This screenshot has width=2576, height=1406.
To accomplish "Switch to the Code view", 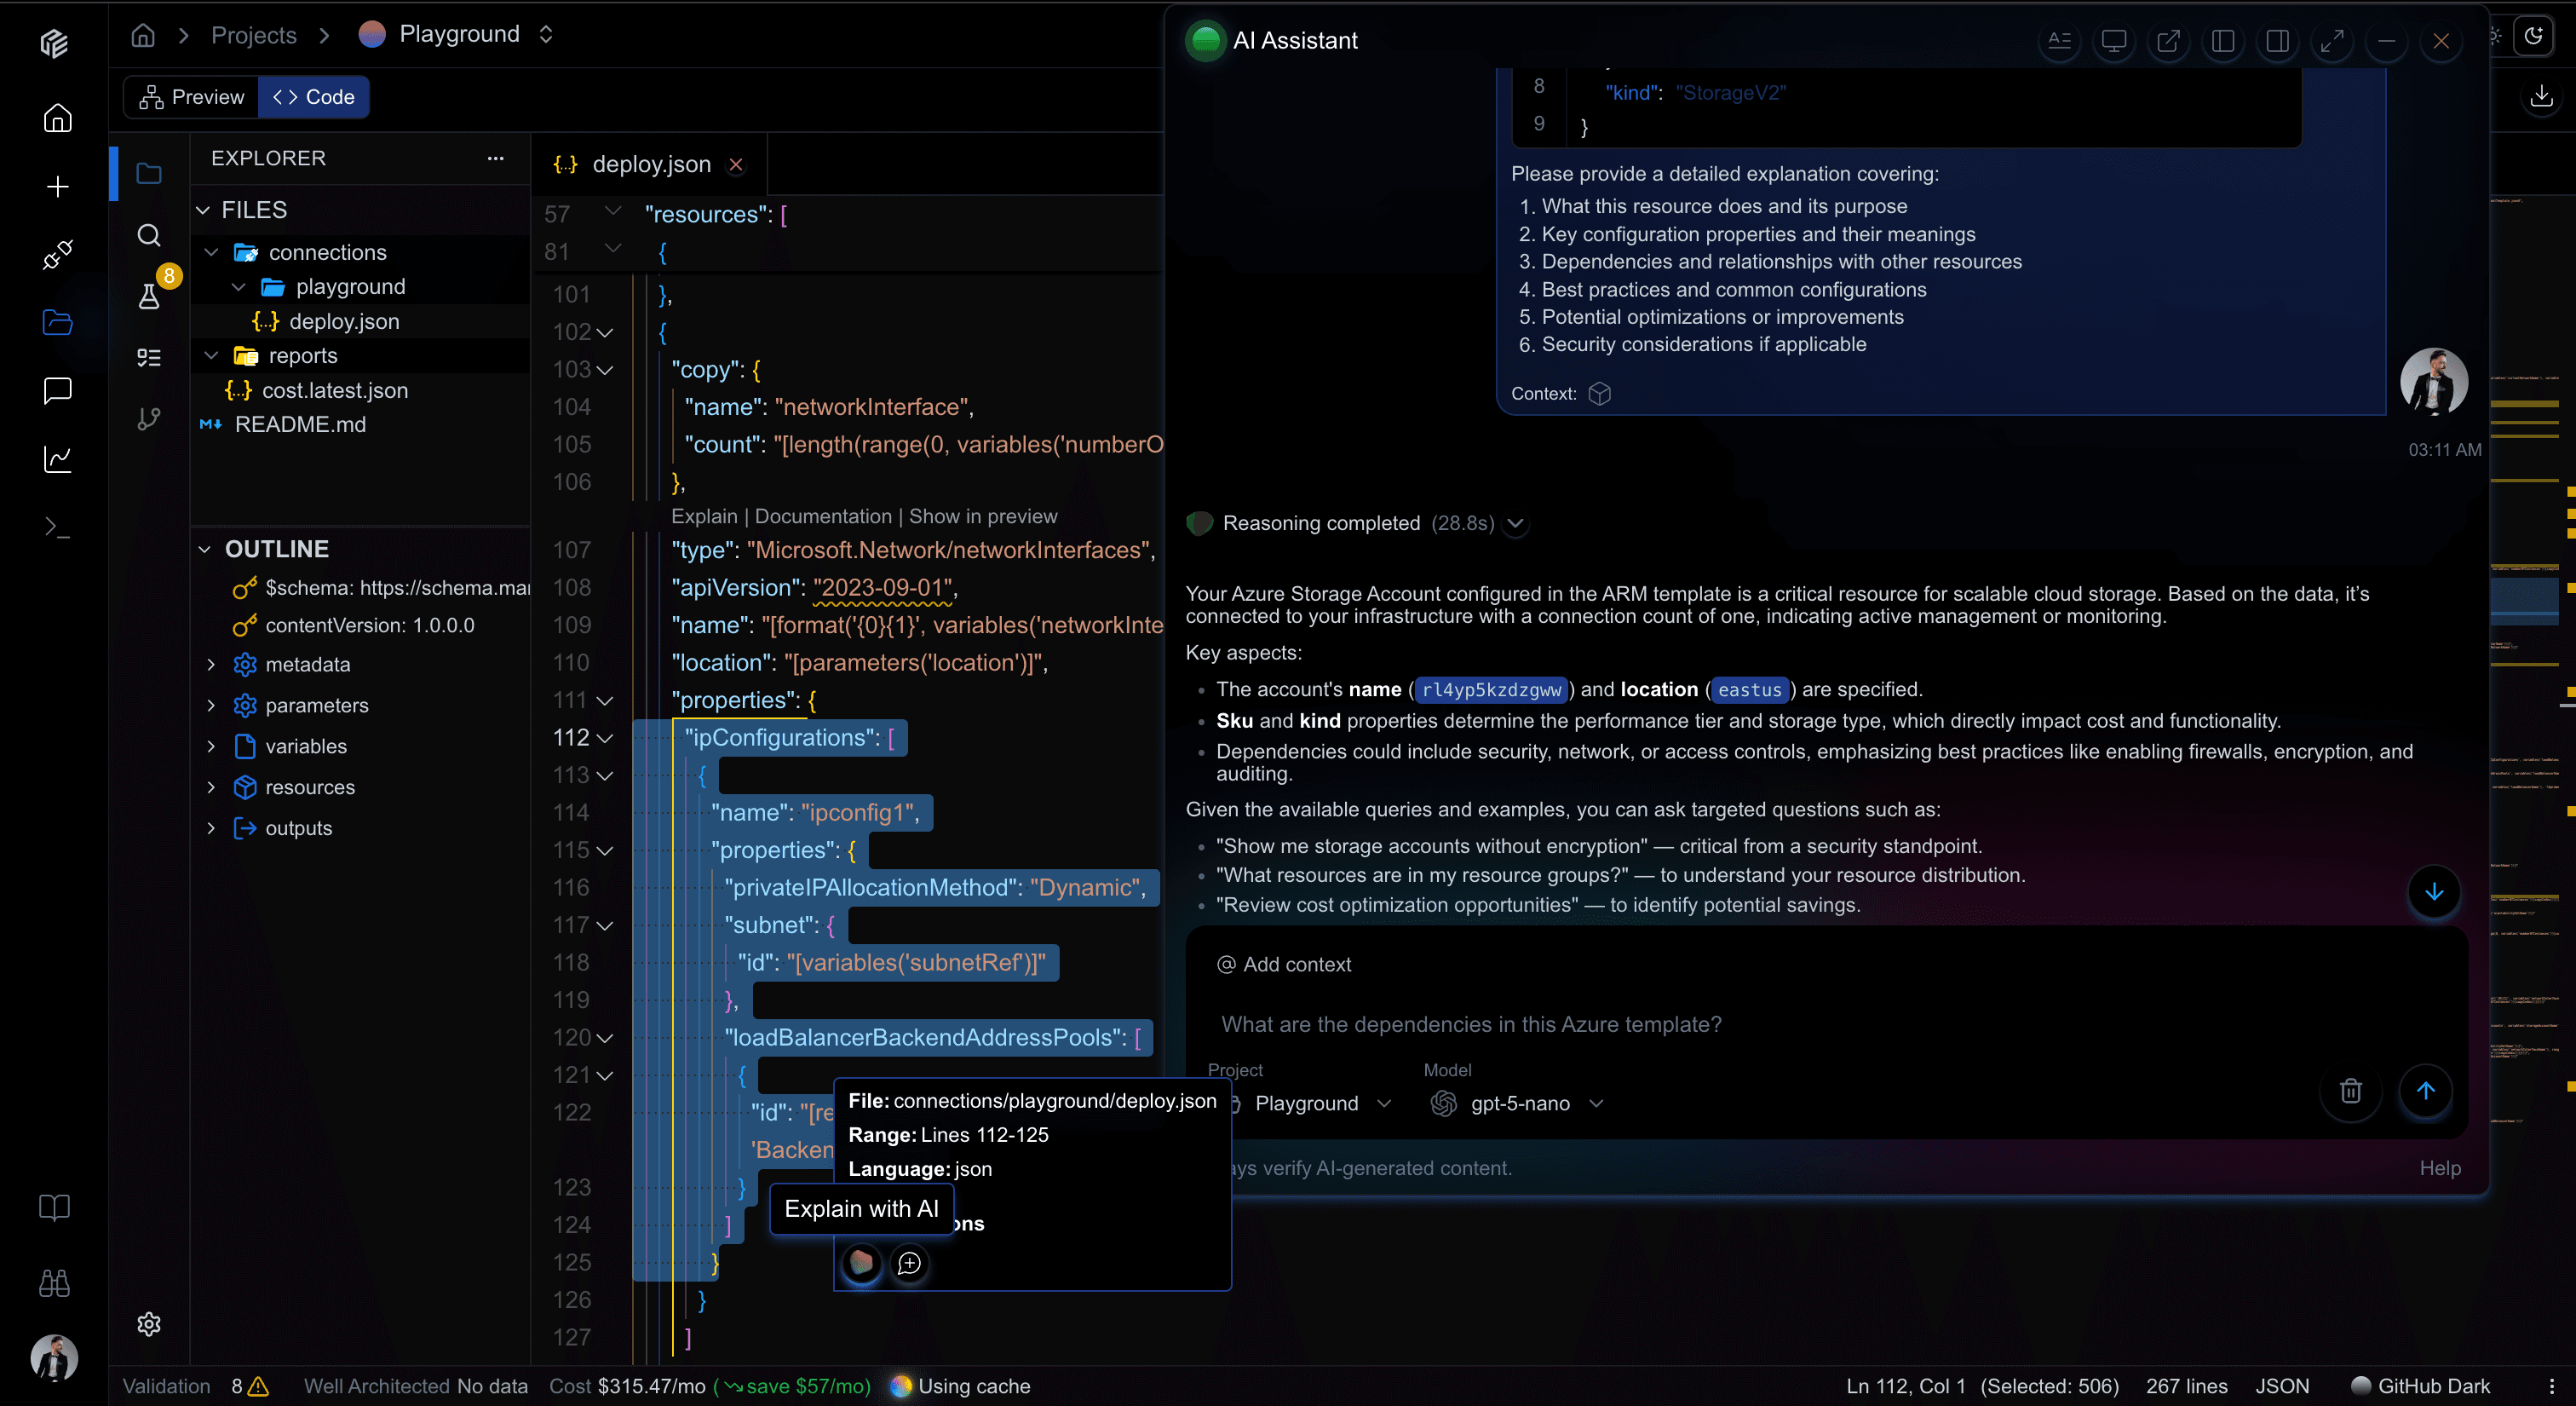I will (x=314, y=97).
